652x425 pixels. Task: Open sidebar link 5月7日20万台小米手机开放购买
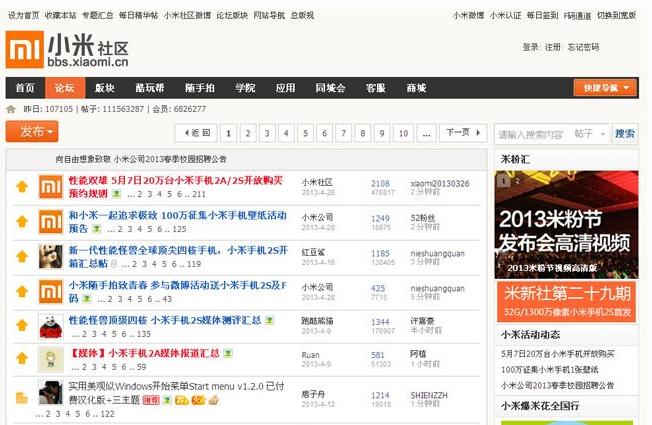click(558, 354)
